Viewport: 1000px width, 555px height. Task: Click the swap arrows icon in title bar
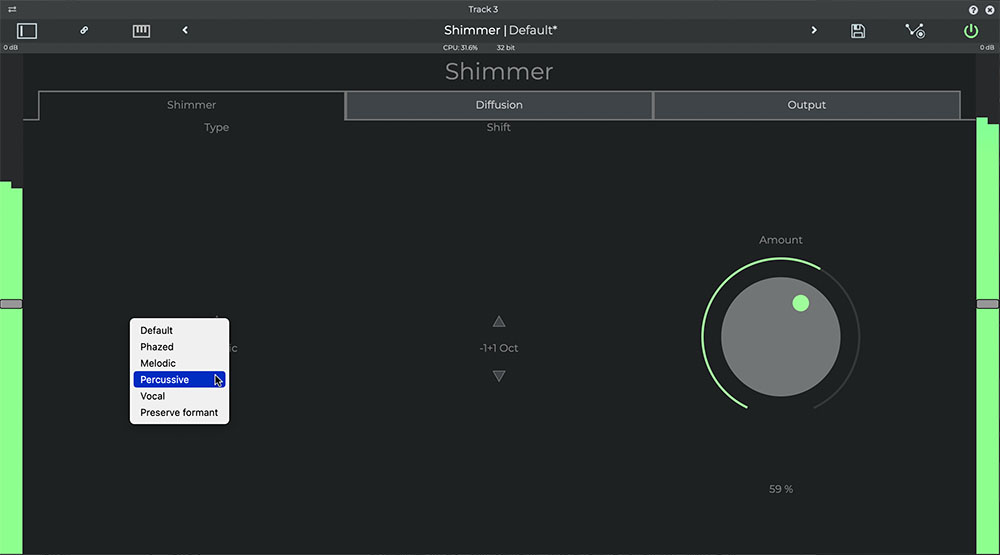(x=12, y=9)
